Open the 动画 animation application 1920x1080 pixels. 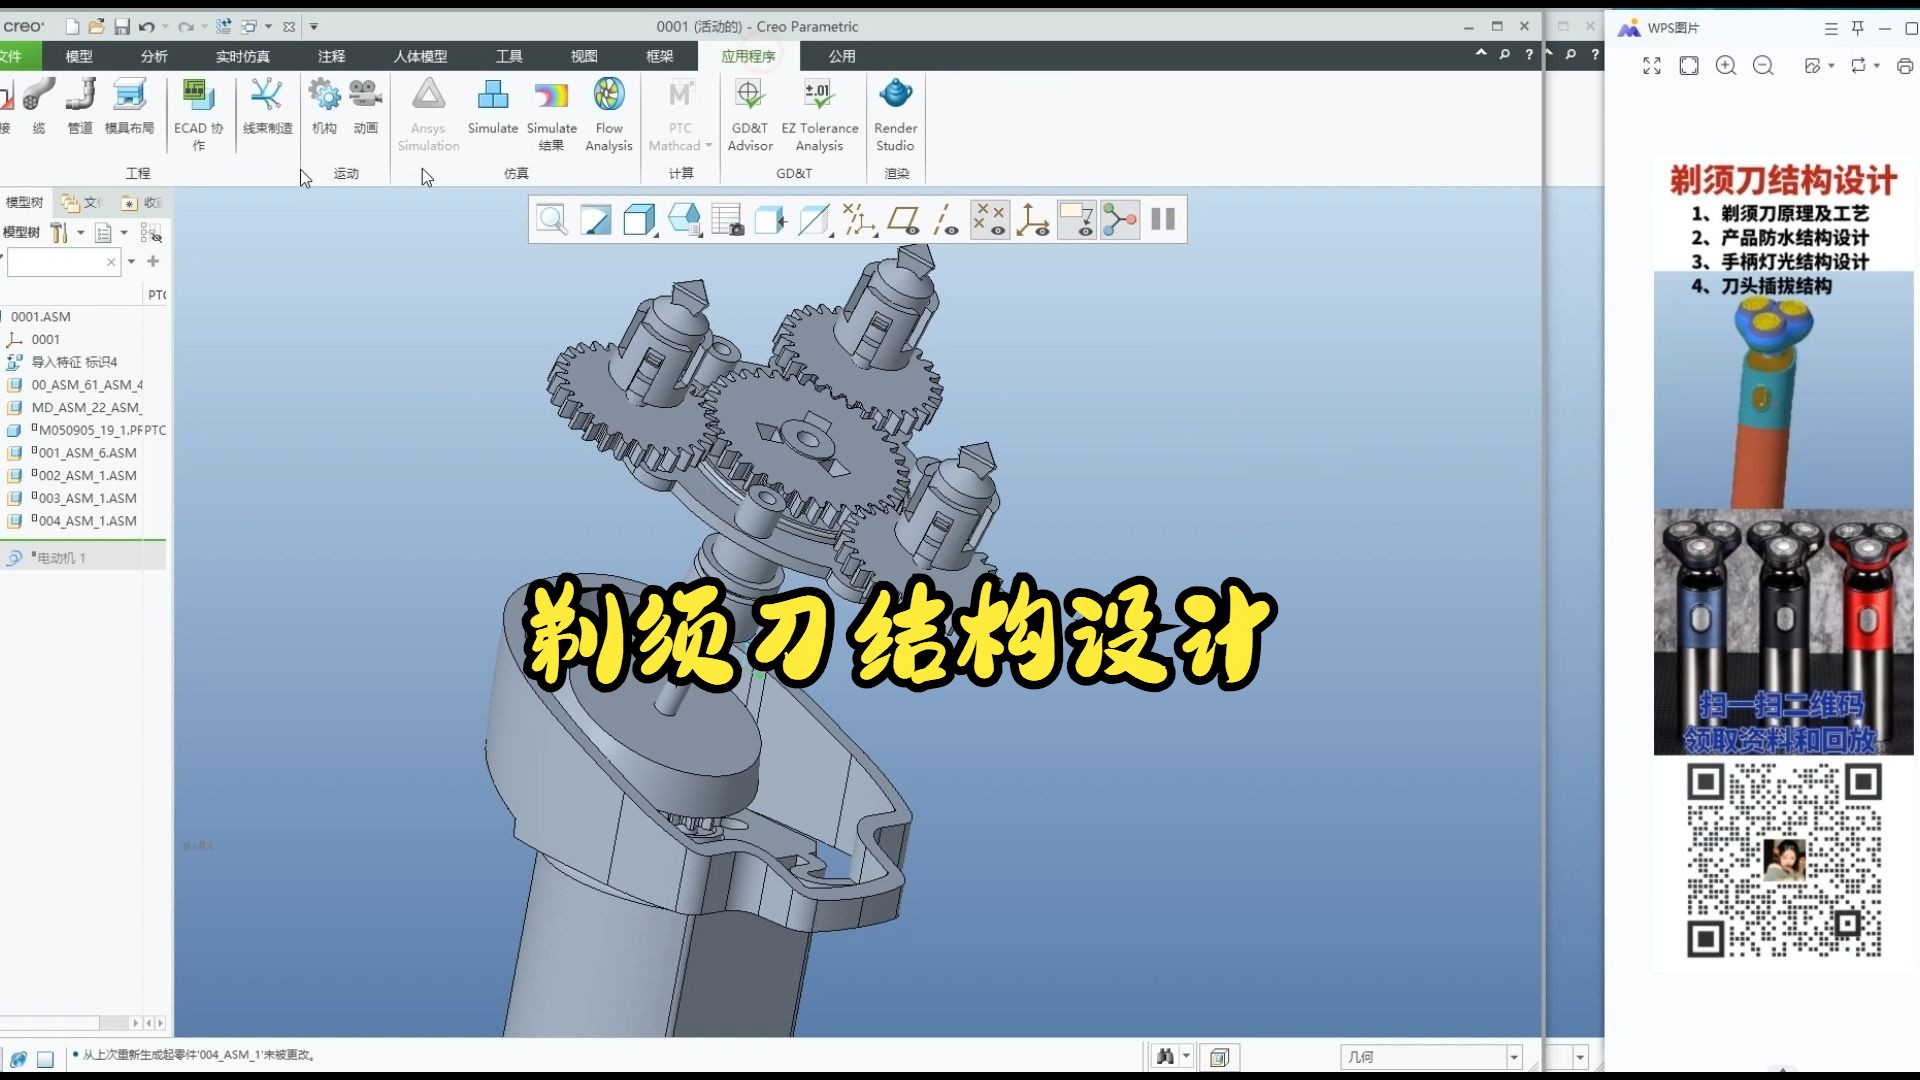(366, 106)
